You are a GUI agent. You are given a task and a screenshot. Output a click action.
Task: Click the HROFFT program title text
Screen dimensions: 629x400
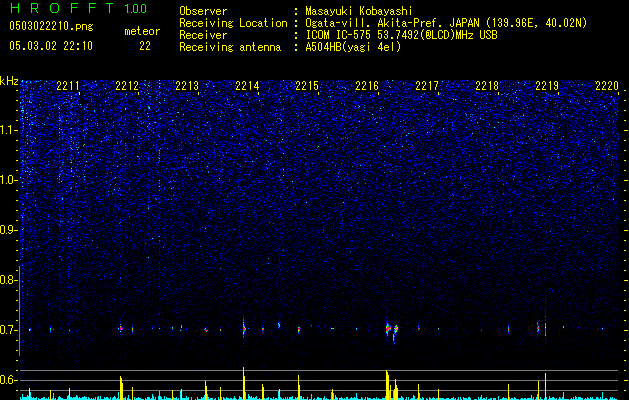[62, 8]
